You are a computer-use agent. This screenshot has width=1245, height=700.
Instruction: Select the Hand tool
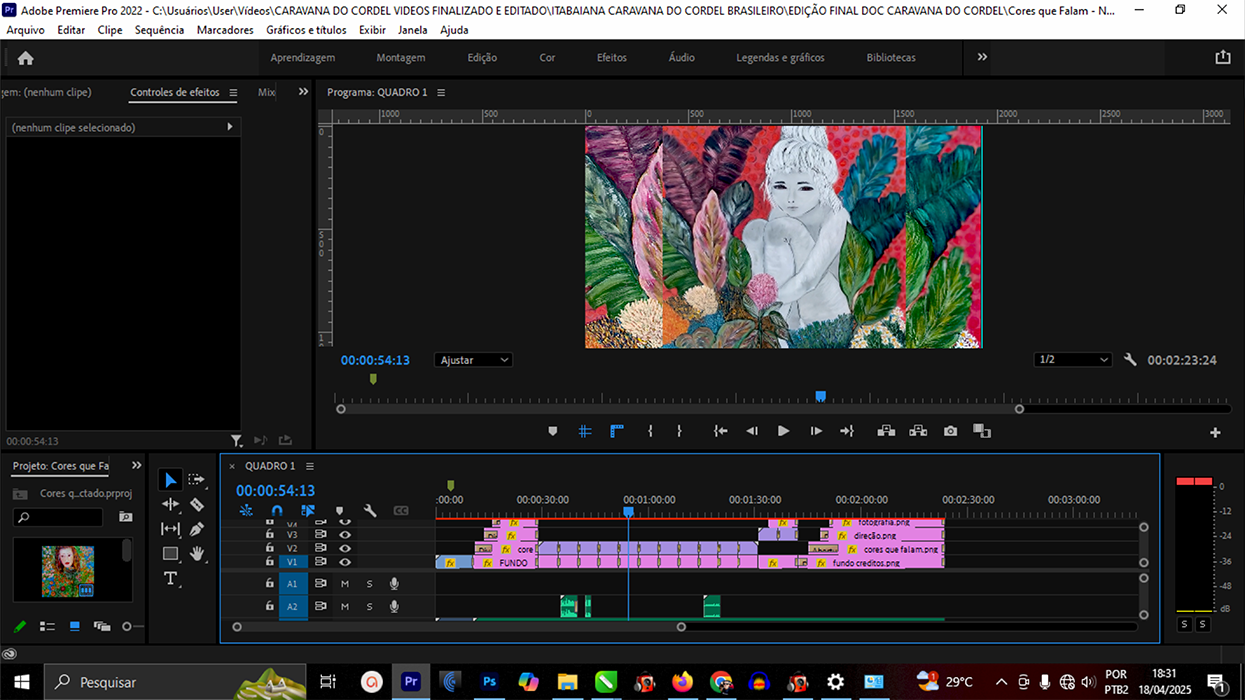[197, 554]
